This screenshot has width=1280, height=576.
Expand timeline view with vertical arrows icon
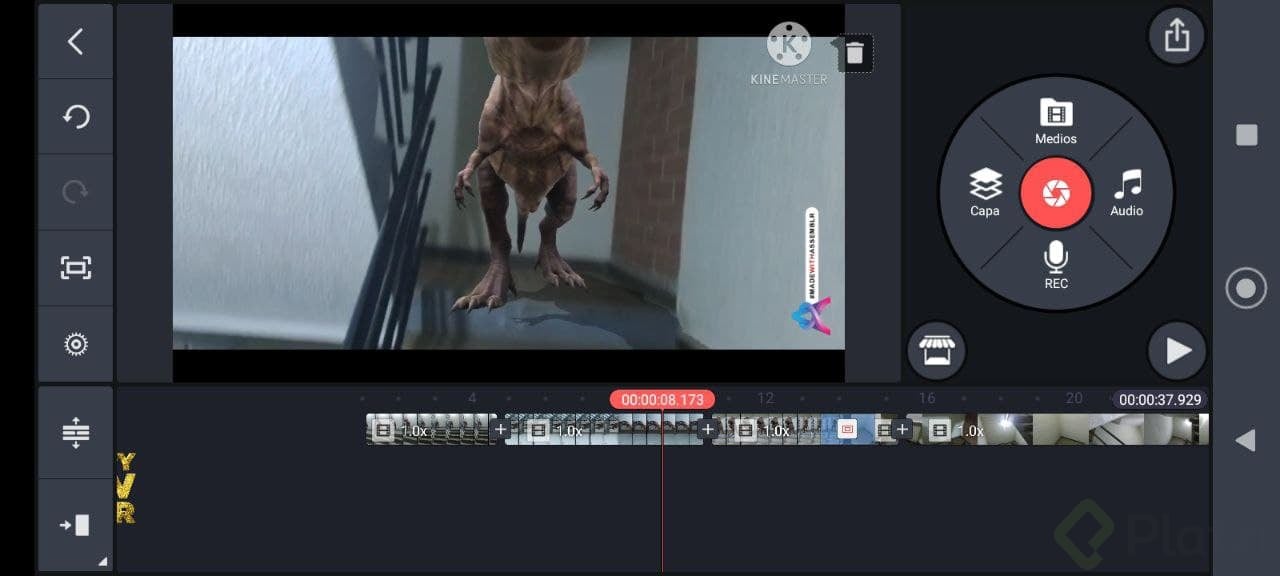(x=75, y=433)
